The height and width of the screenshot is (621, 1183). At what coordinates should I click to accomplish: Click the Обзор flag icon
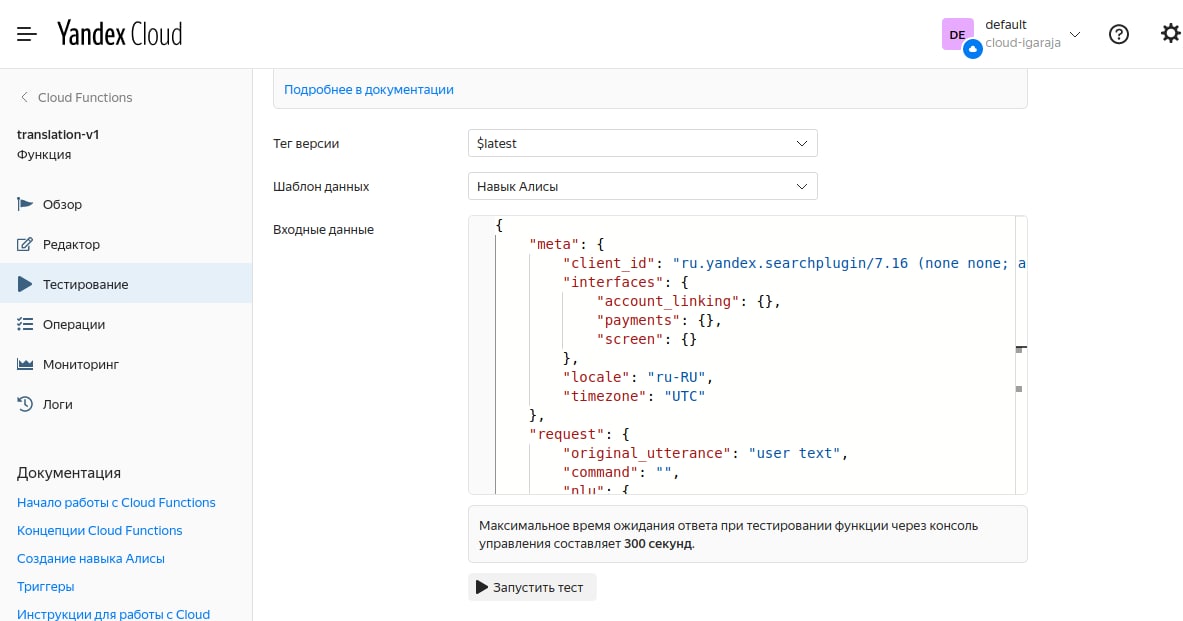(25, 204)
